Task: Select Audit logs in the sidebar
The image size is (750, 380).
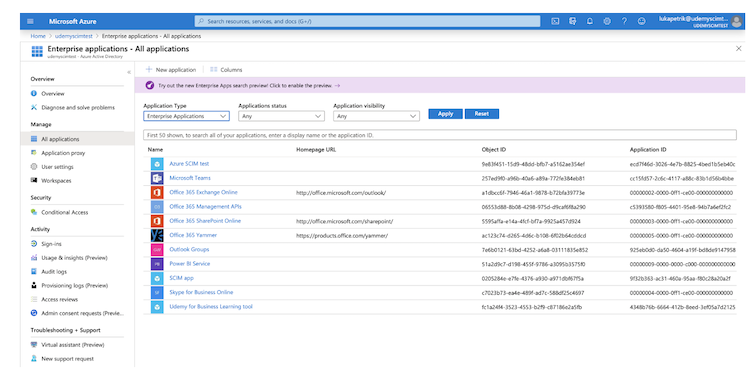Action: click(54, 271)
